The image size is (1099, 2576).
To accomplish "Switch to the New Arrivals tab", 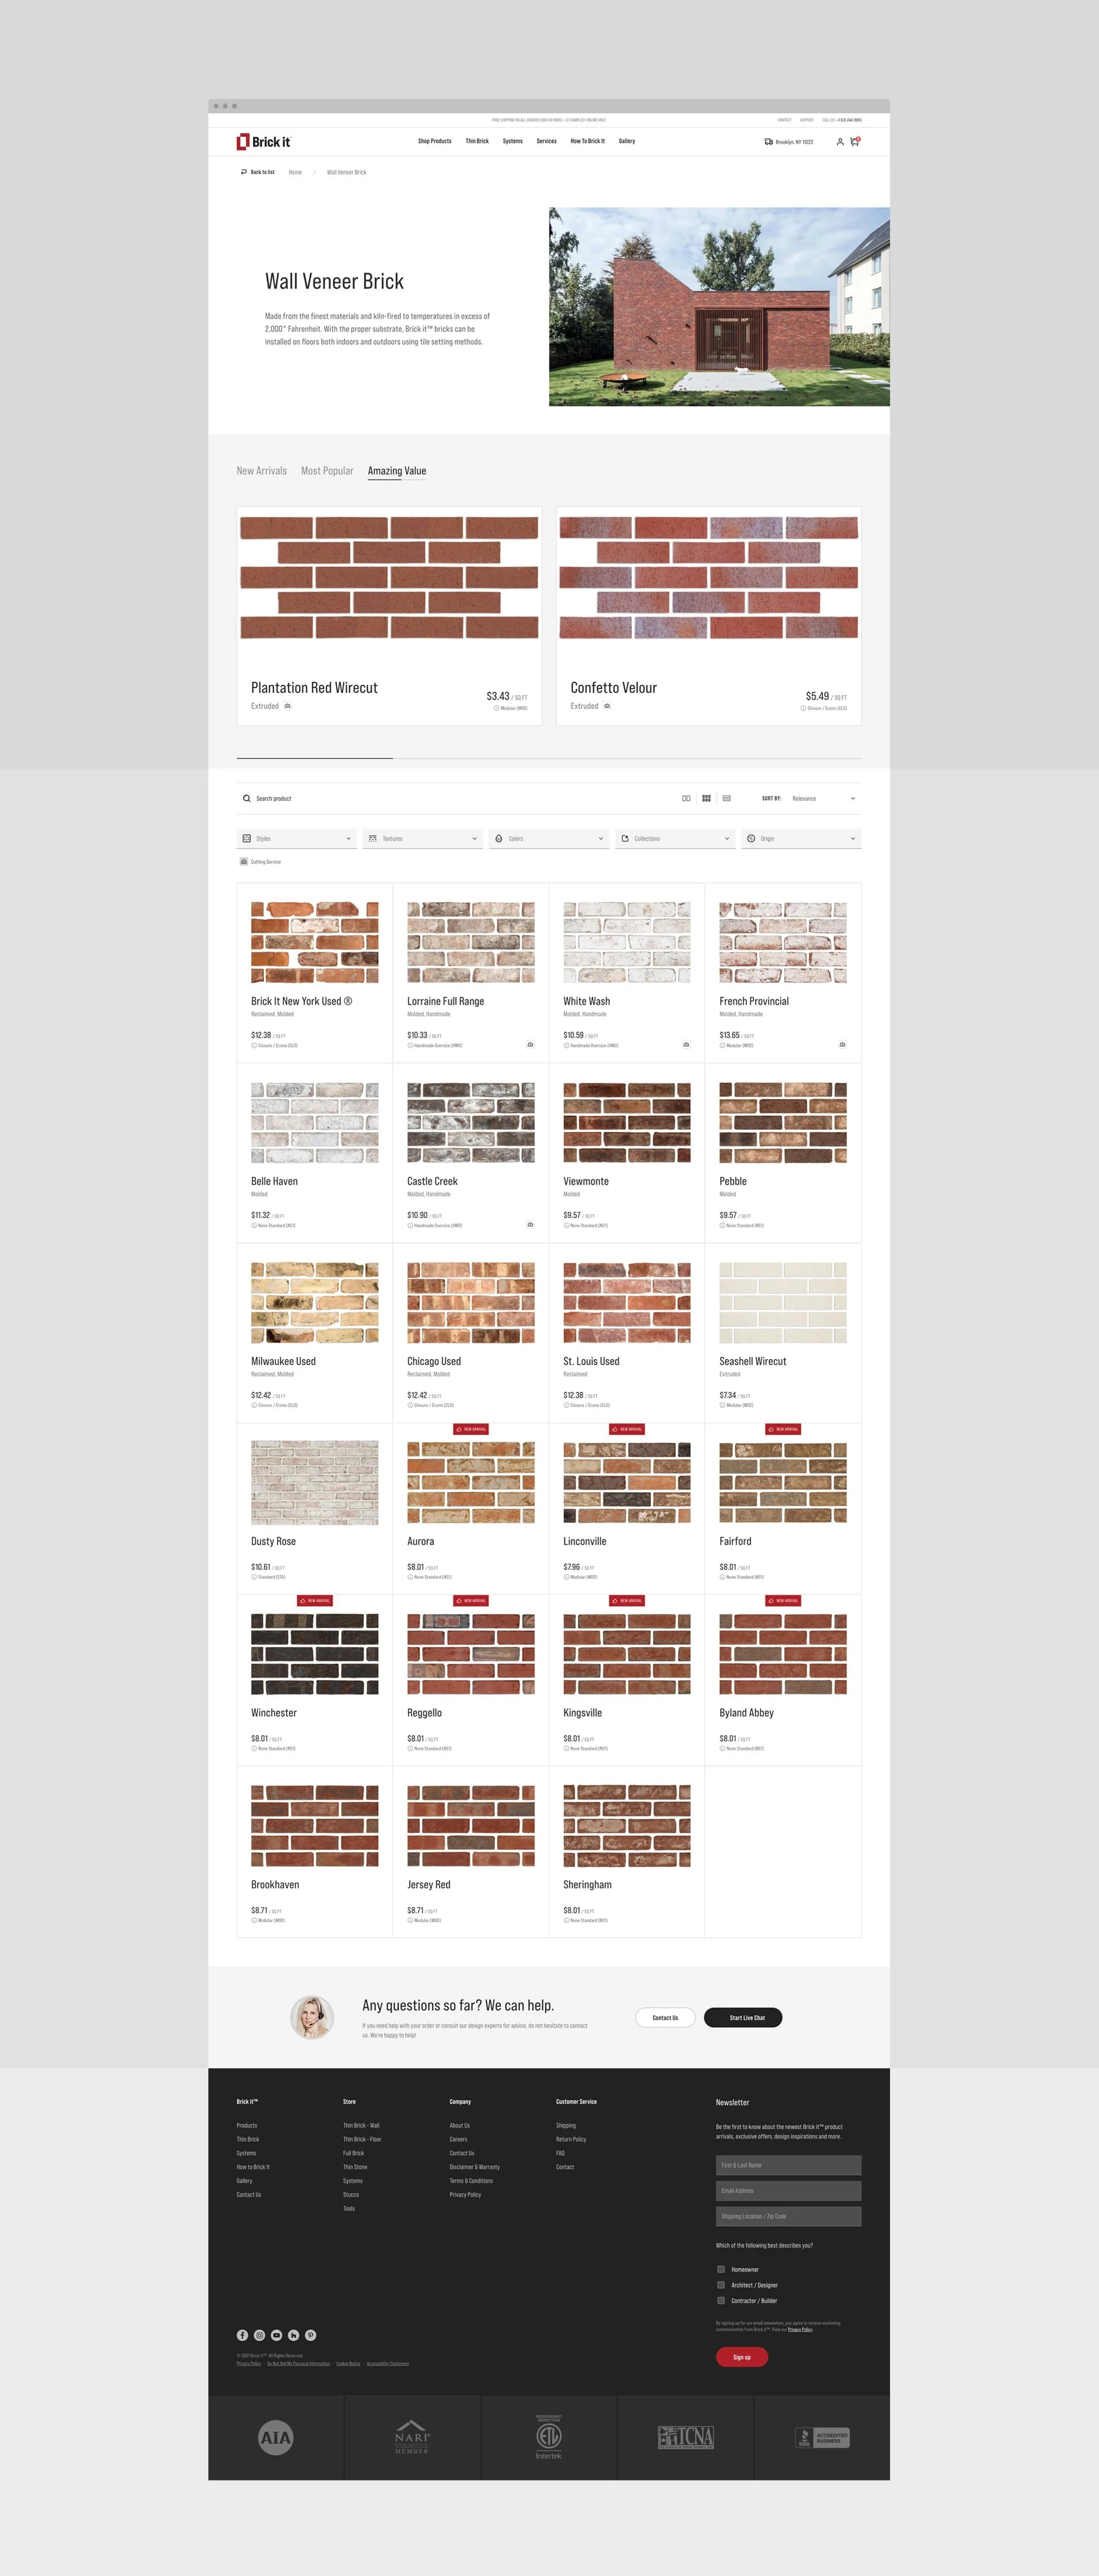I will click(x=261, y=471).
